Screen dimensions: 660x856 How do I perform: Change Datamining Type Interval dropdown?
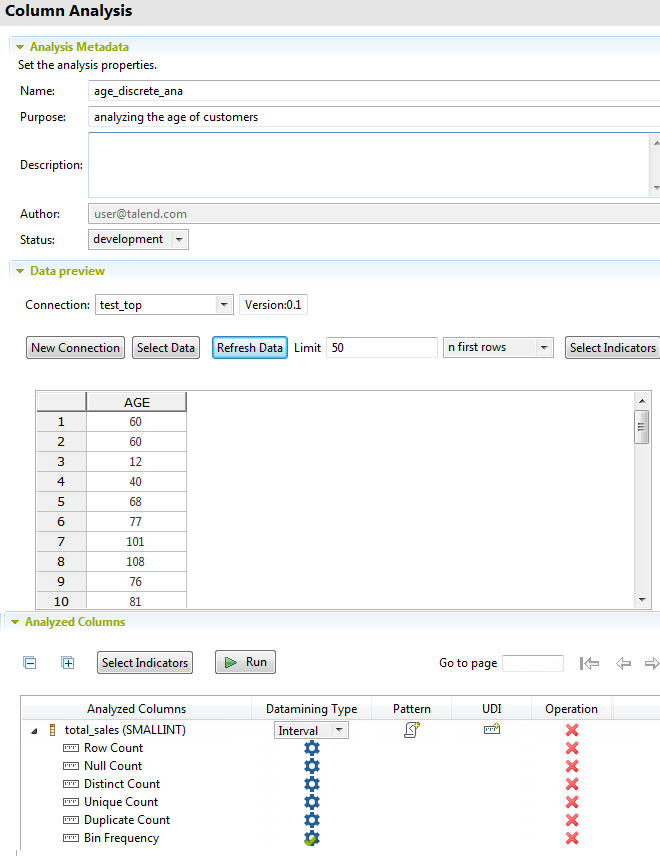pyautogui.click(x=339, y=730)
